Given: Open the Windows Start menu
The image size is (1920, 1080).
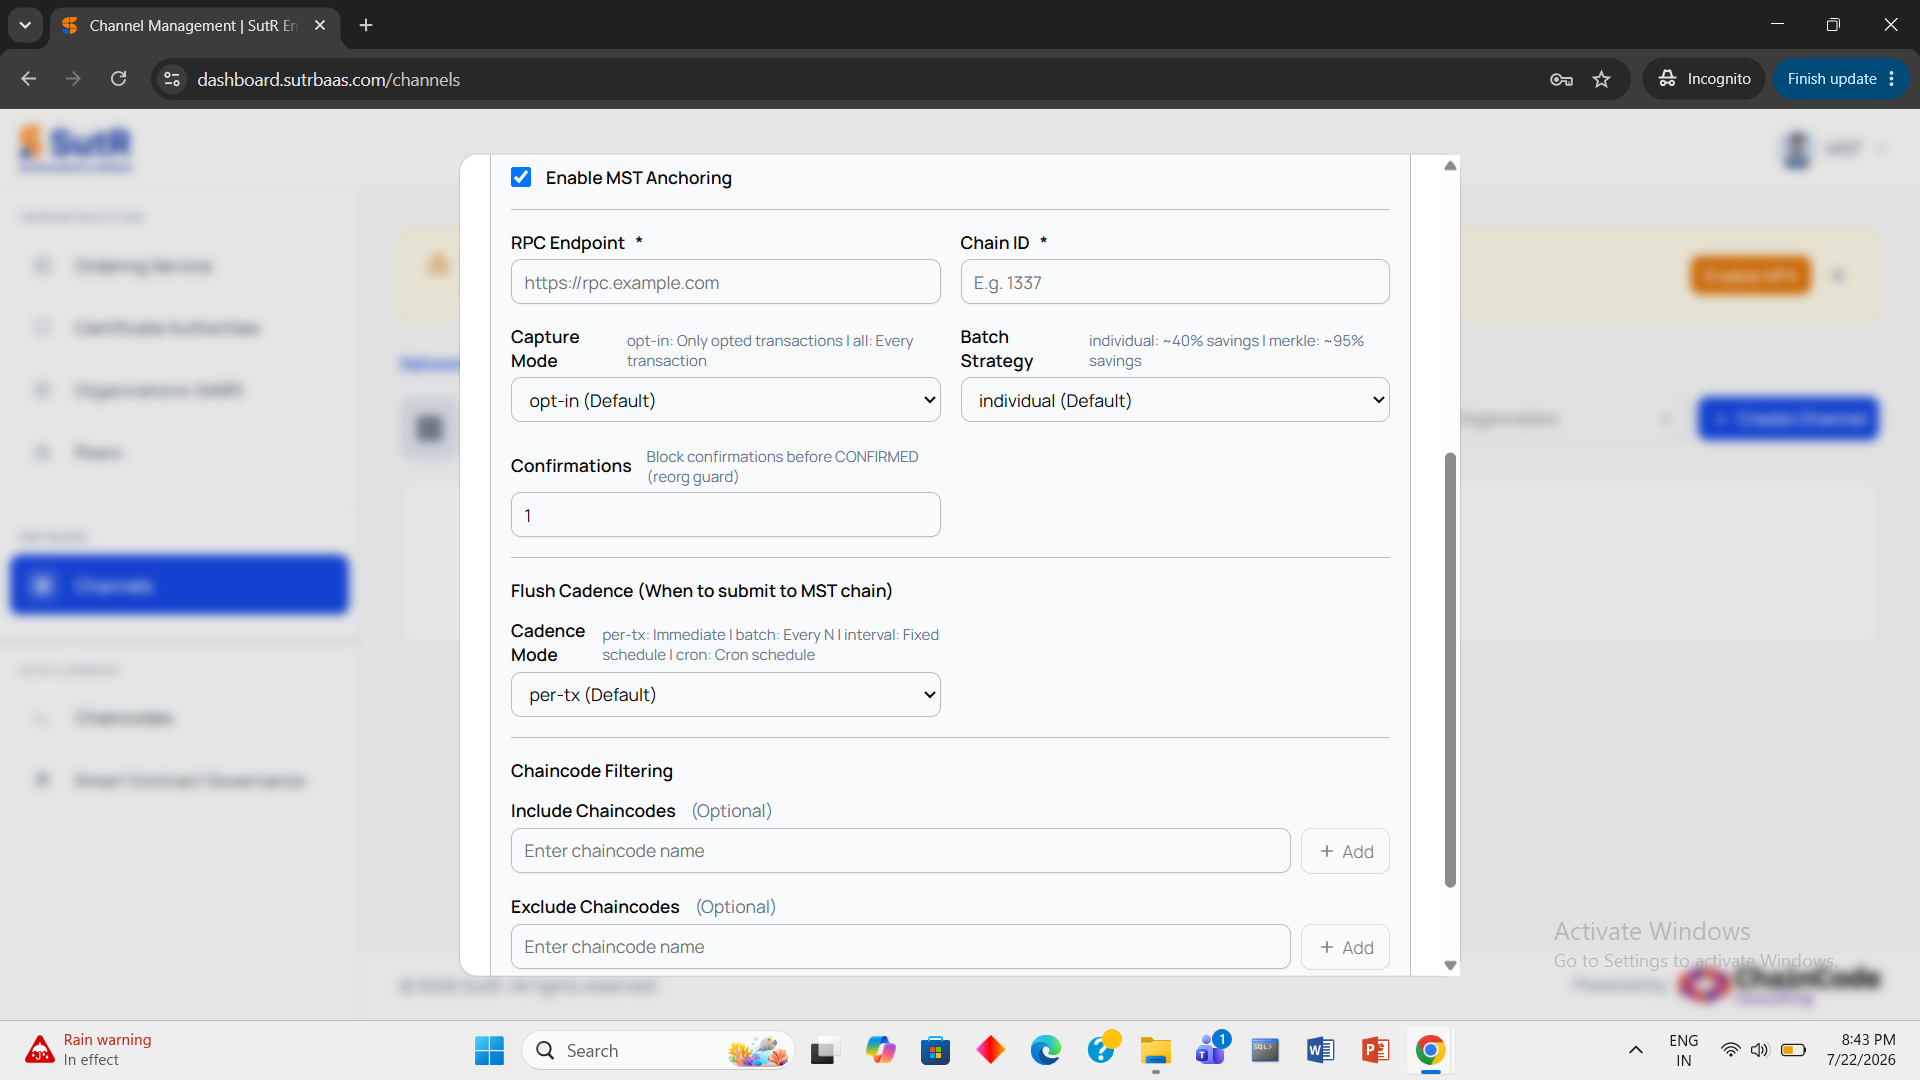Looking at the screenshot, I should click(x=489, y=1050).
